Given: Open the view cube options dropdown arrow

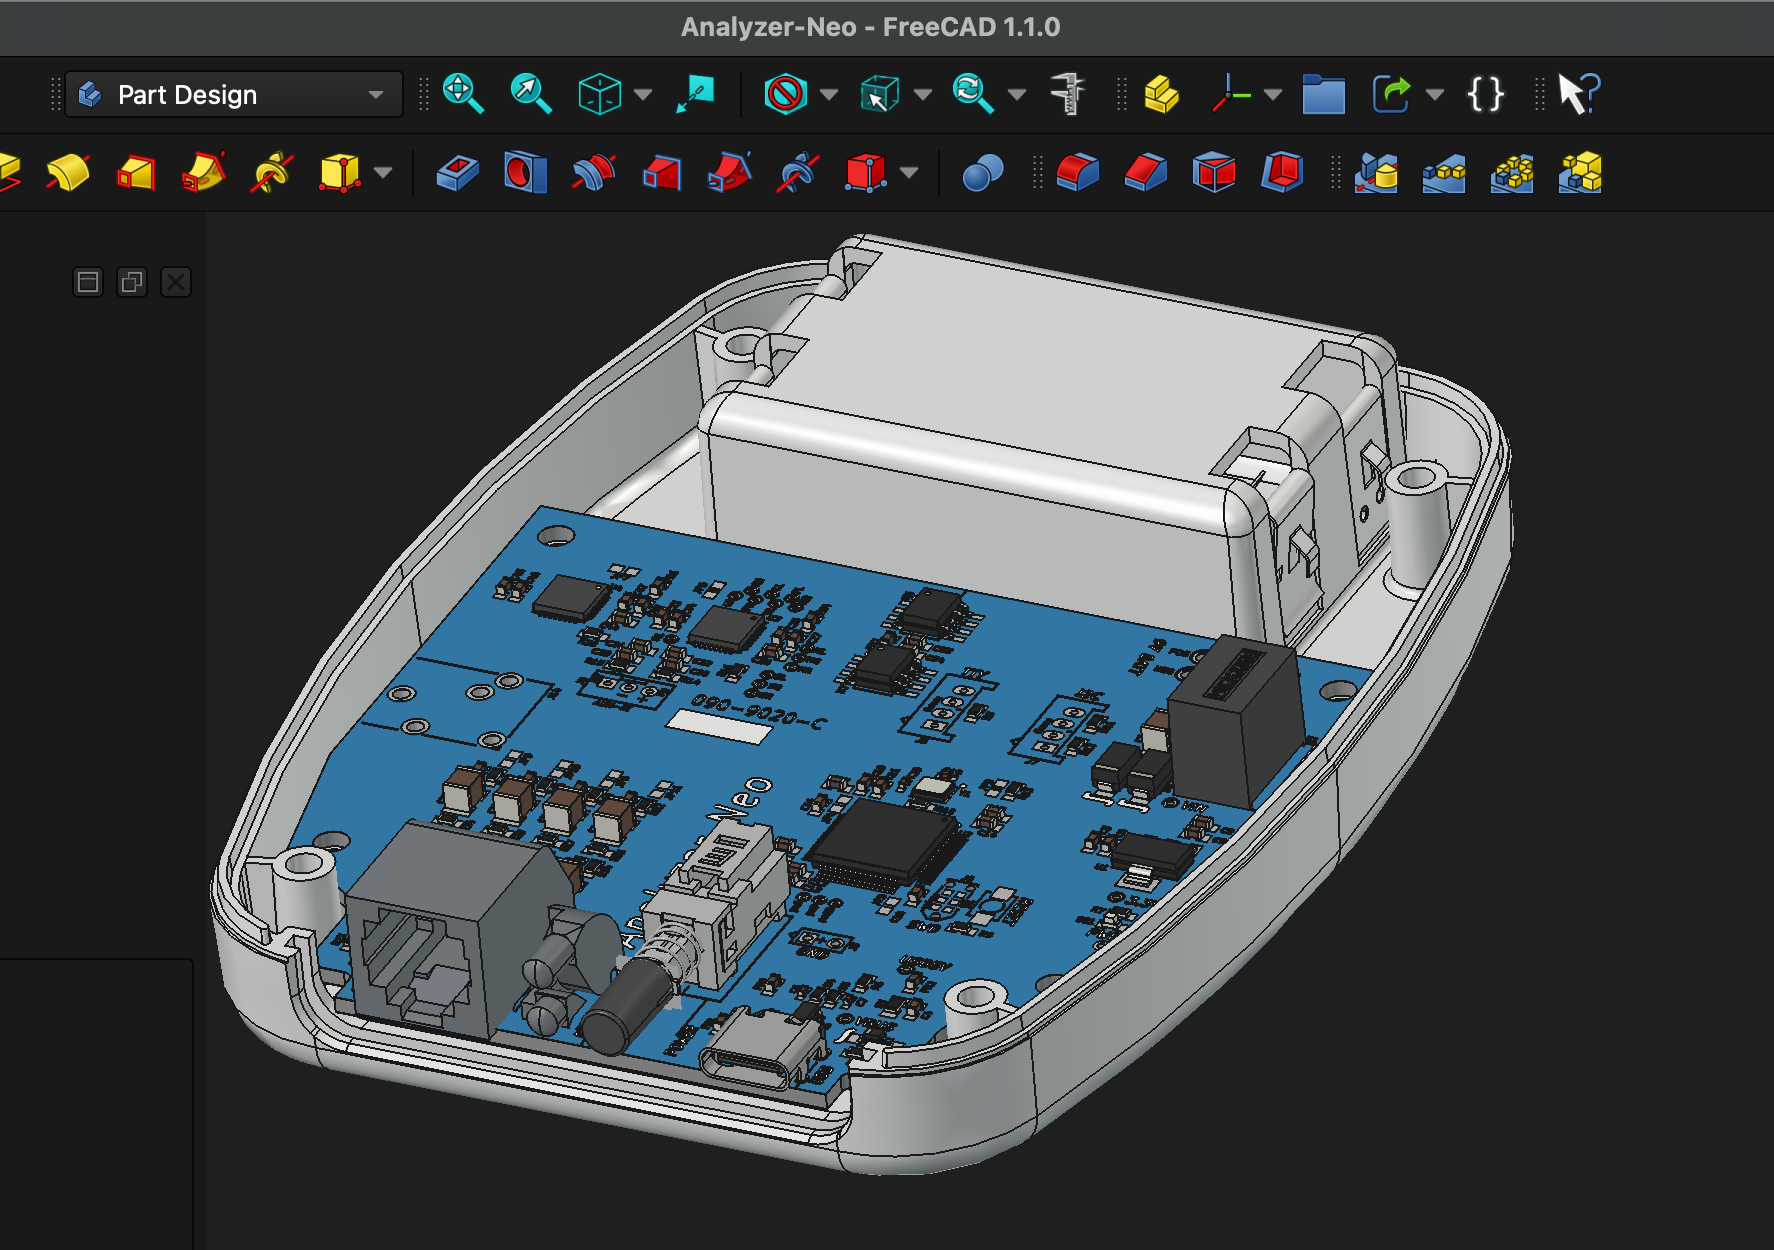Looking at the screenshot, I should tap(644, 94).
